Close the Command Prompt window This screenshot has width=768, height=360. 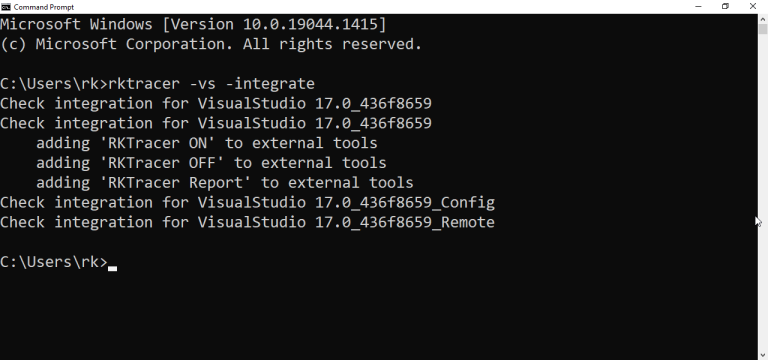tap(753, 6)
